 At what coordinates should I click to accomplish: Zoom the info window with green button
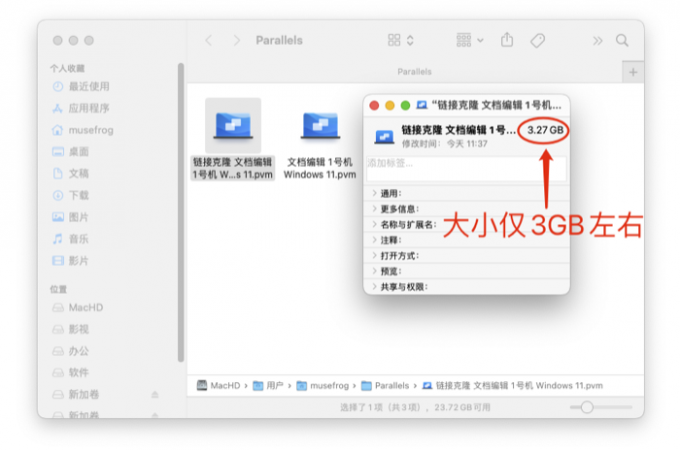tap(405, 105)
